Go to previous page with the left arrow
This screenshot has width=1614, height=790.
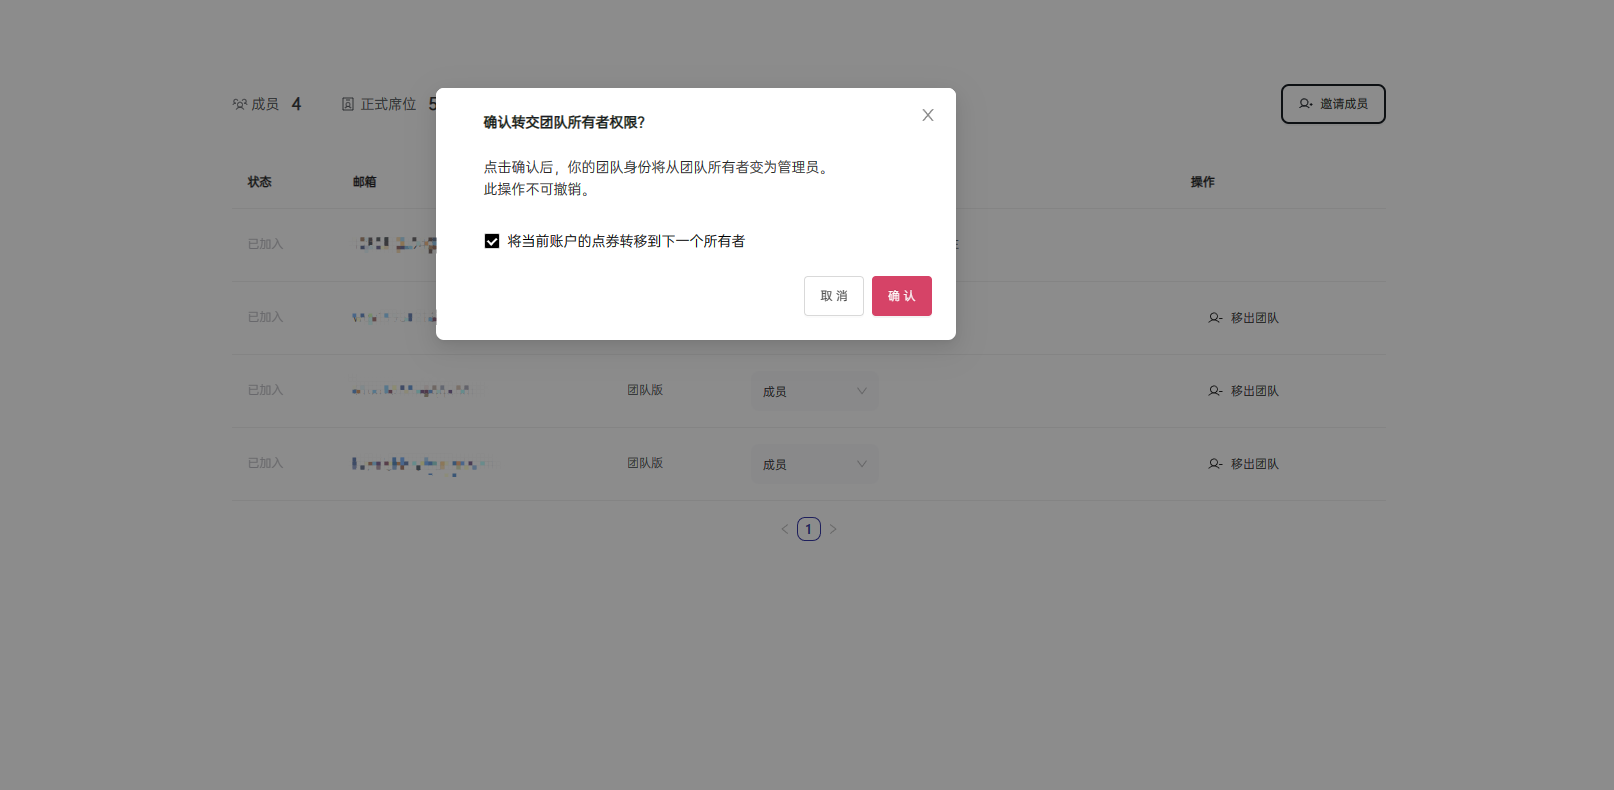(785, 529)
